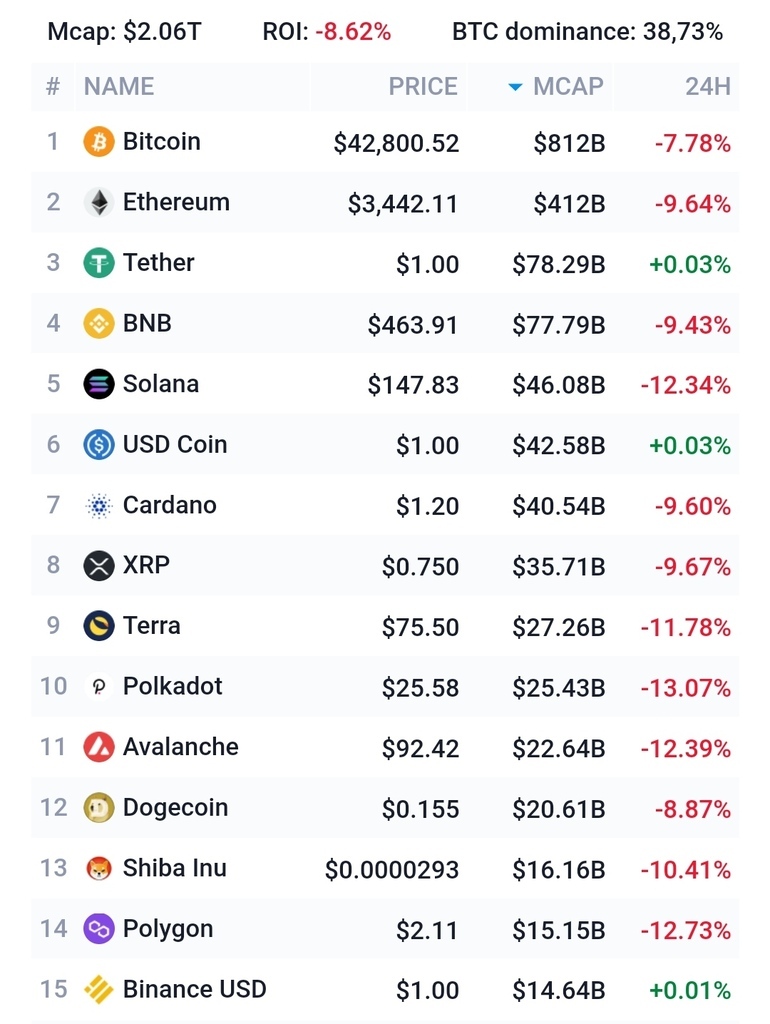Open the Cardano coin name link
This screenshot has height=1024, width=770.
pyautogui.click(x=169, y=505)
